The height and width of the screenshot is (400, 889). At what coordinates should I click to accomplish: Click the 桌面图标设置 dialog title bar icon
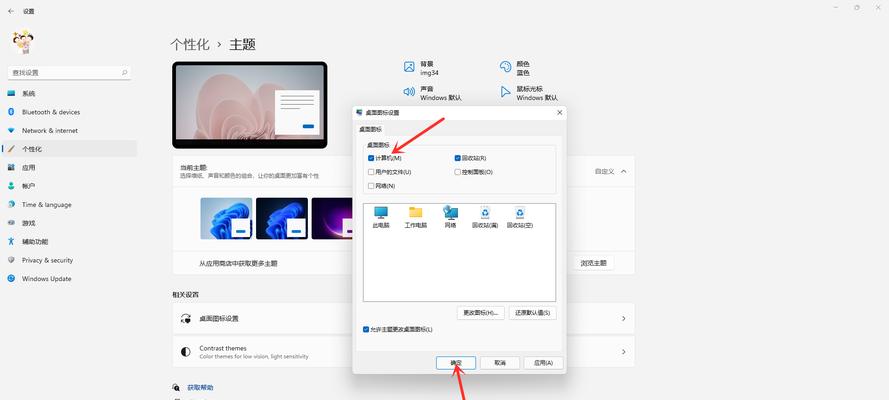359,112
